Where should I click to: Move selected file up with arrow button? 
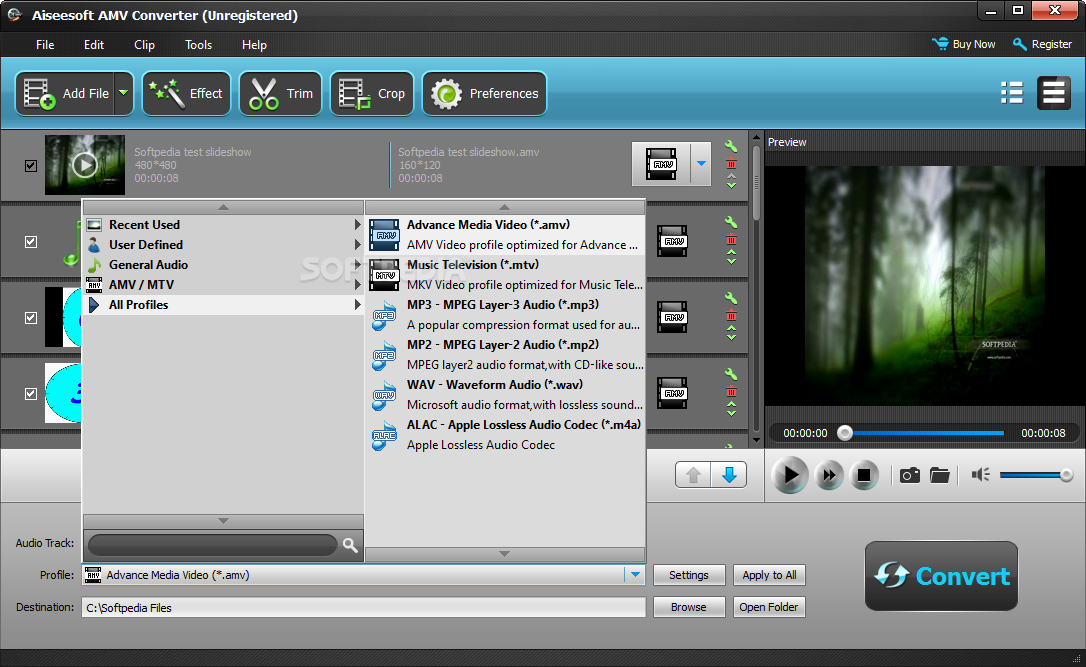tap(693, 475)
